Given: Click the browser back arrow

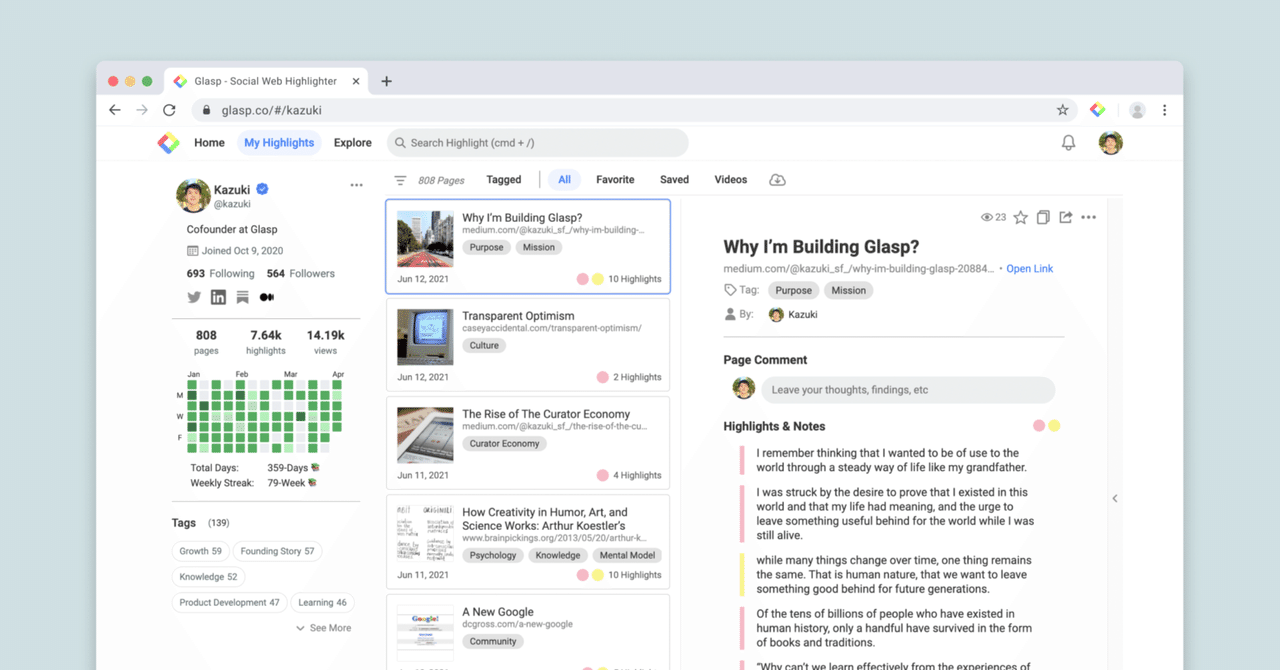Looking at the screenshot, I should tap(115, 110).
